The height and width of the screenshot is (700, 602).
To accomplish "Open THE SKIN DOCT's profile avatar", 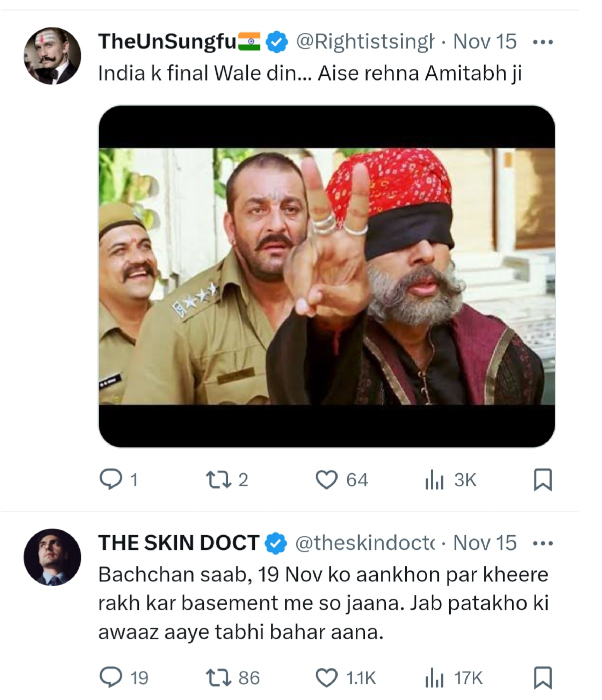I will click(x=52, y=557).
